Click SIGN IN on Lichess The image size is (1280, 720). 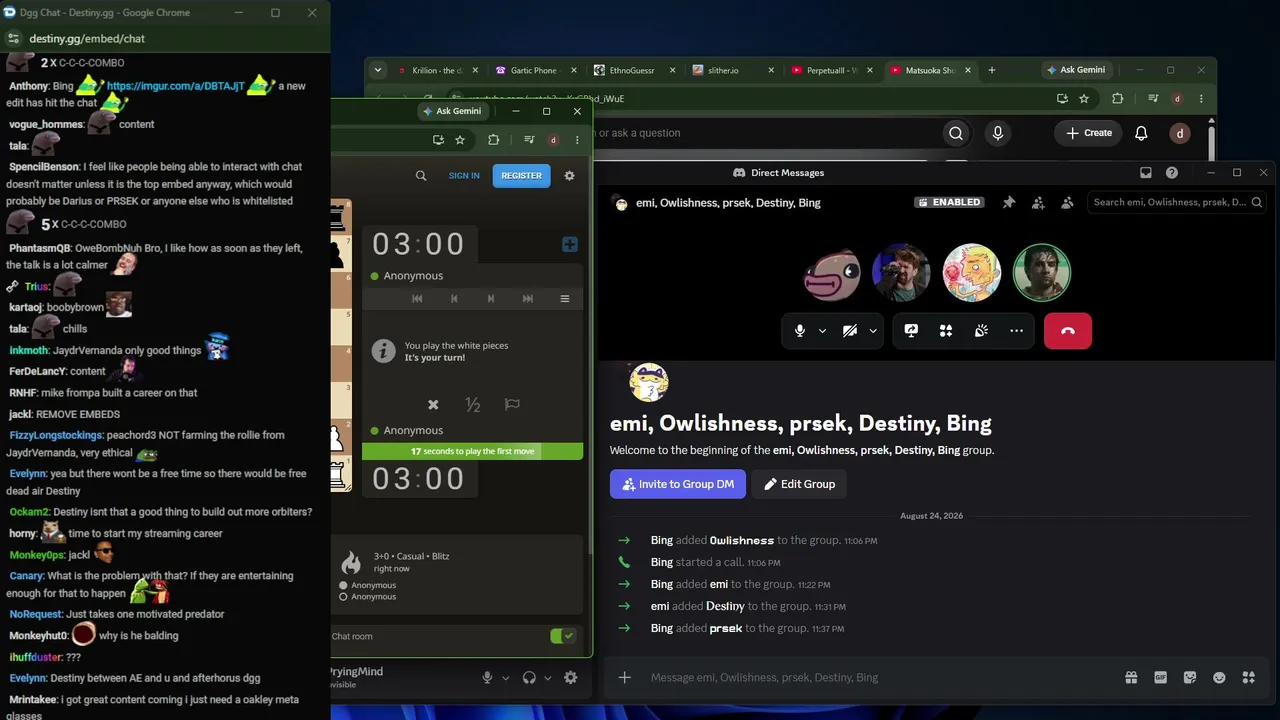[x=464, y=176]
